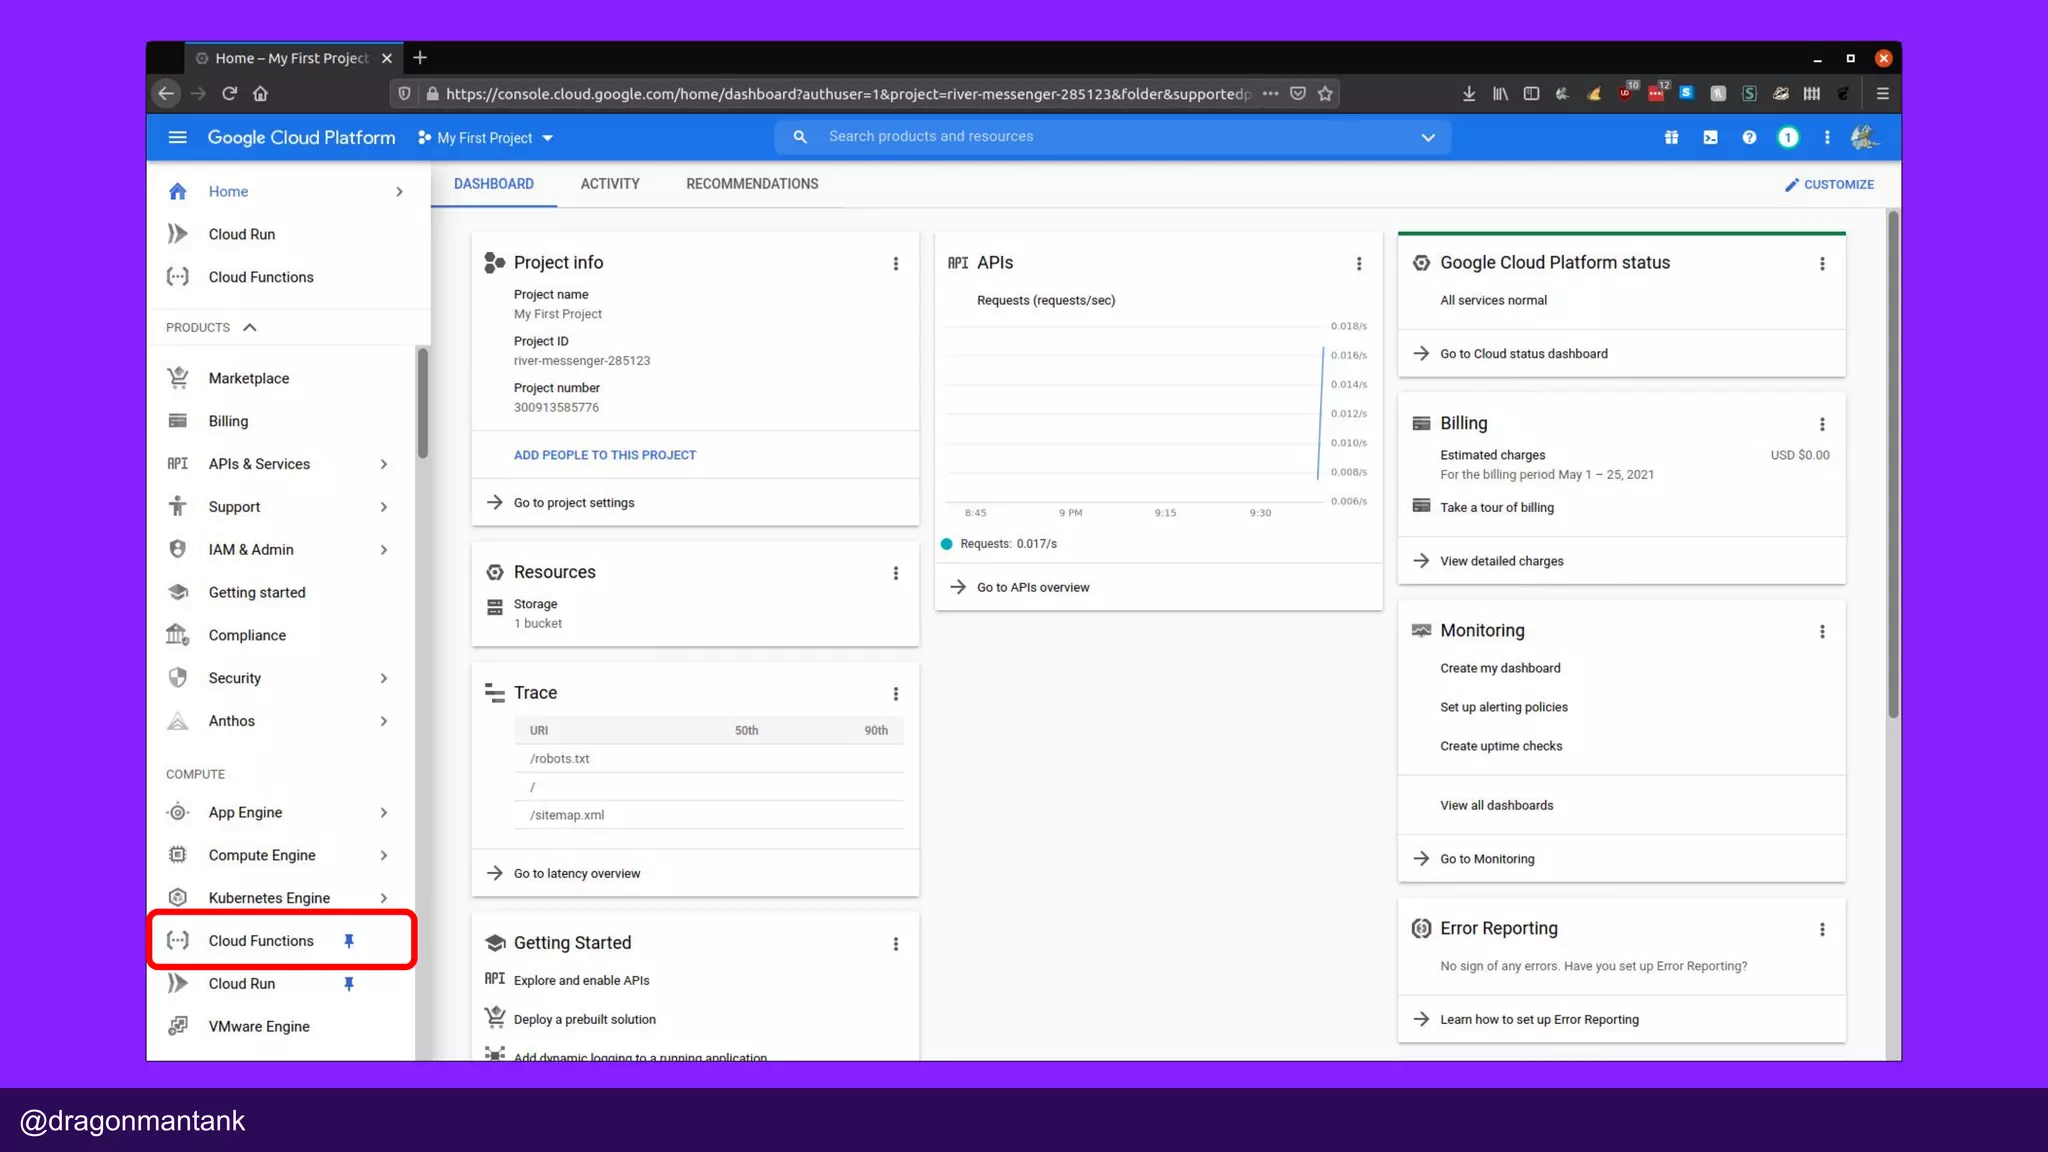Open the hamburger navigation menu
This screenshot has height=1152, width=2048.
coord(177,137)
